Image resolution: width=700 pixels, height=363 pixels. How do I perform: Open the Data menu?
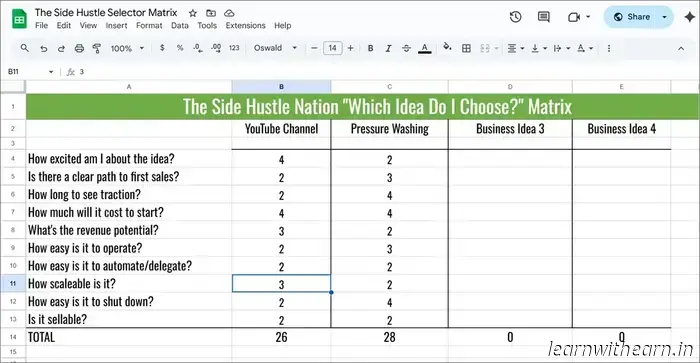(180, 25)
